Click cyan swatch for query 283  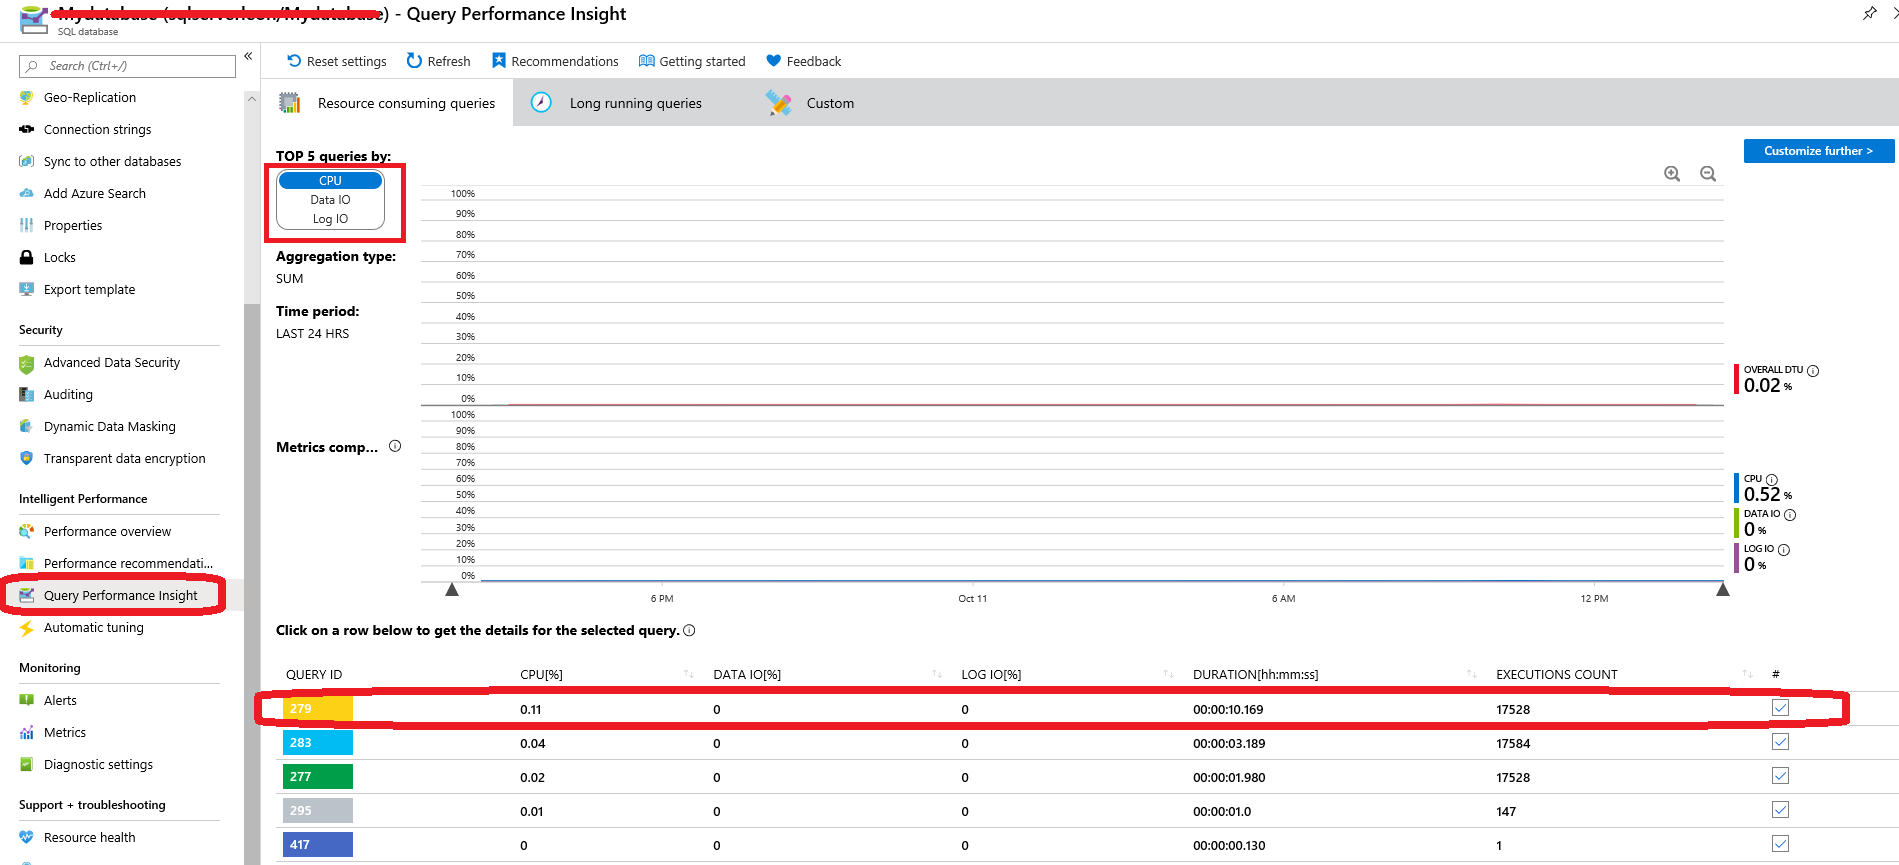point(318,743)
